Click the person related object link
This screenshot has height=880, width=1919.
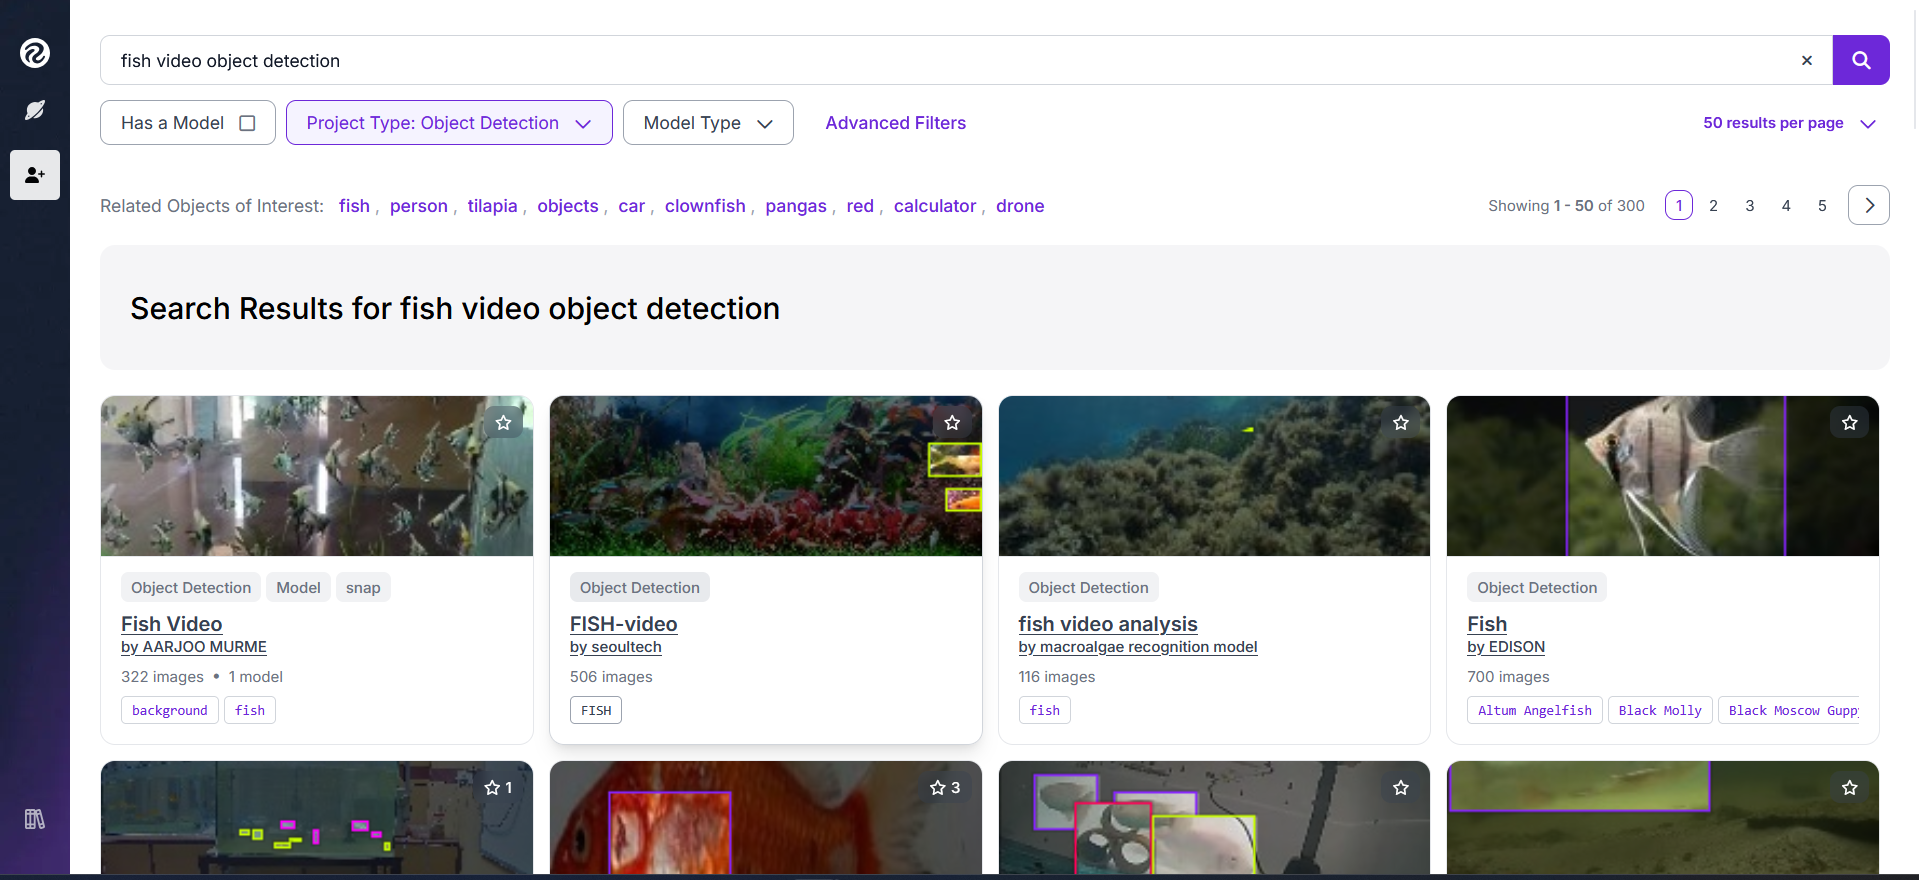click(x=419, y=206)
